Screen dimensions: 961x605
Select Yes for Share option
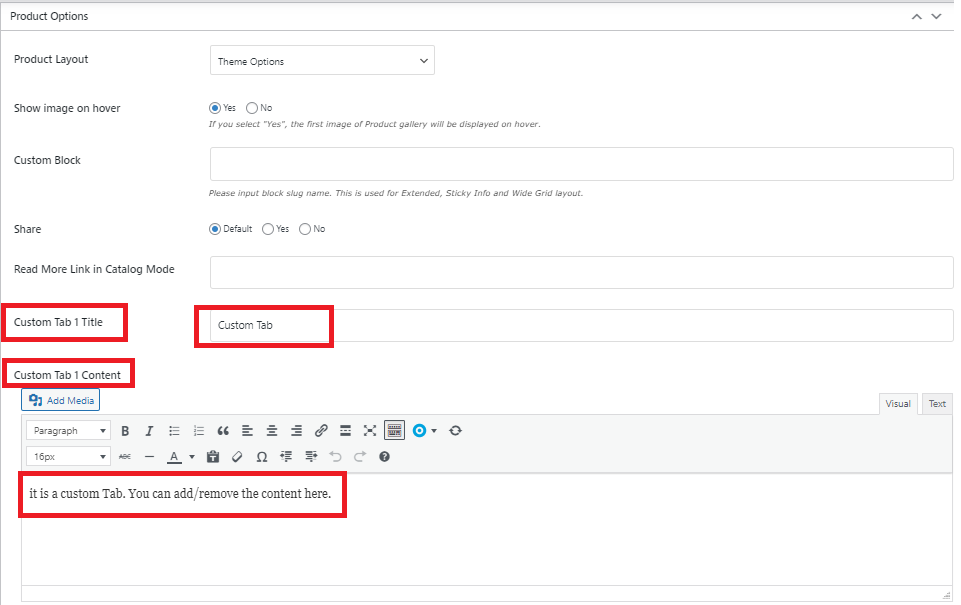[268, 229]
